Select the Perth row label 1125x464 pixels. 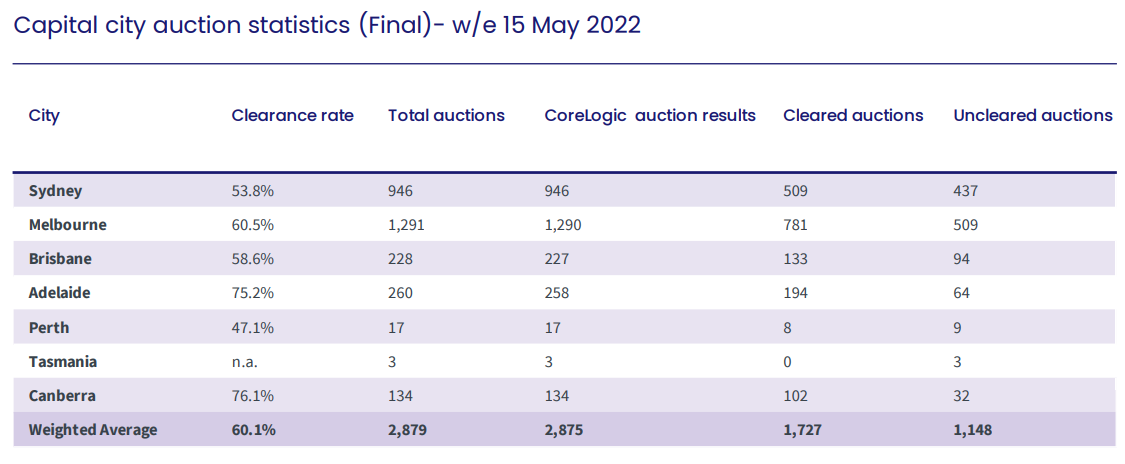[49, 327]
